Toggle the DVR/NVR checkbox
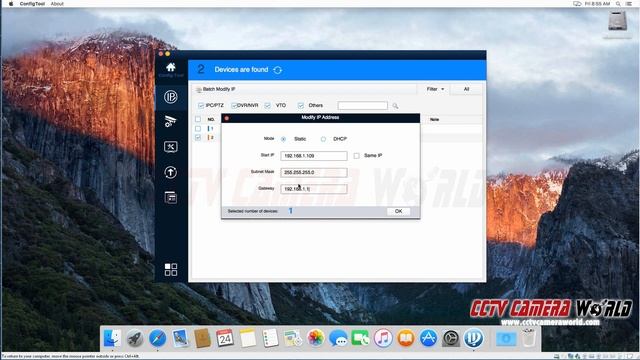This screenshot has height=360, width=640. [234, 105]
